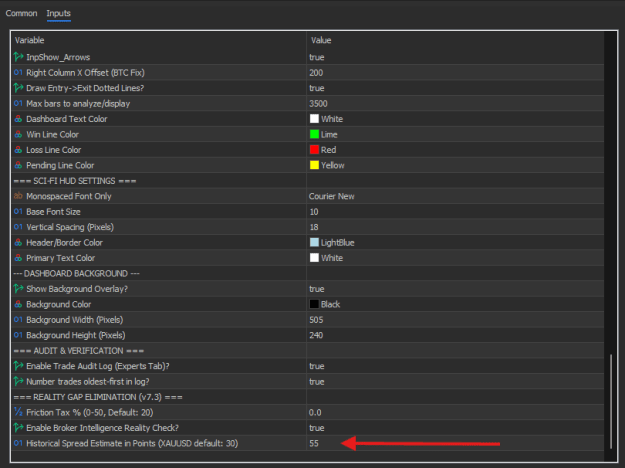
Task: Select the Friction Tax % label
Action: [90, 413]
